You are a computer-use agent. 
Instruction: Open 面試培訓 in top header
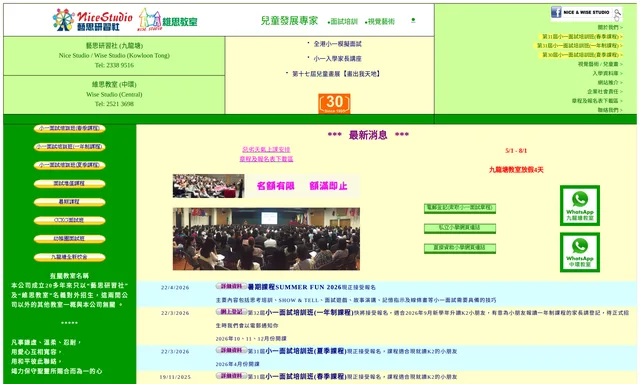click(343, 22)
